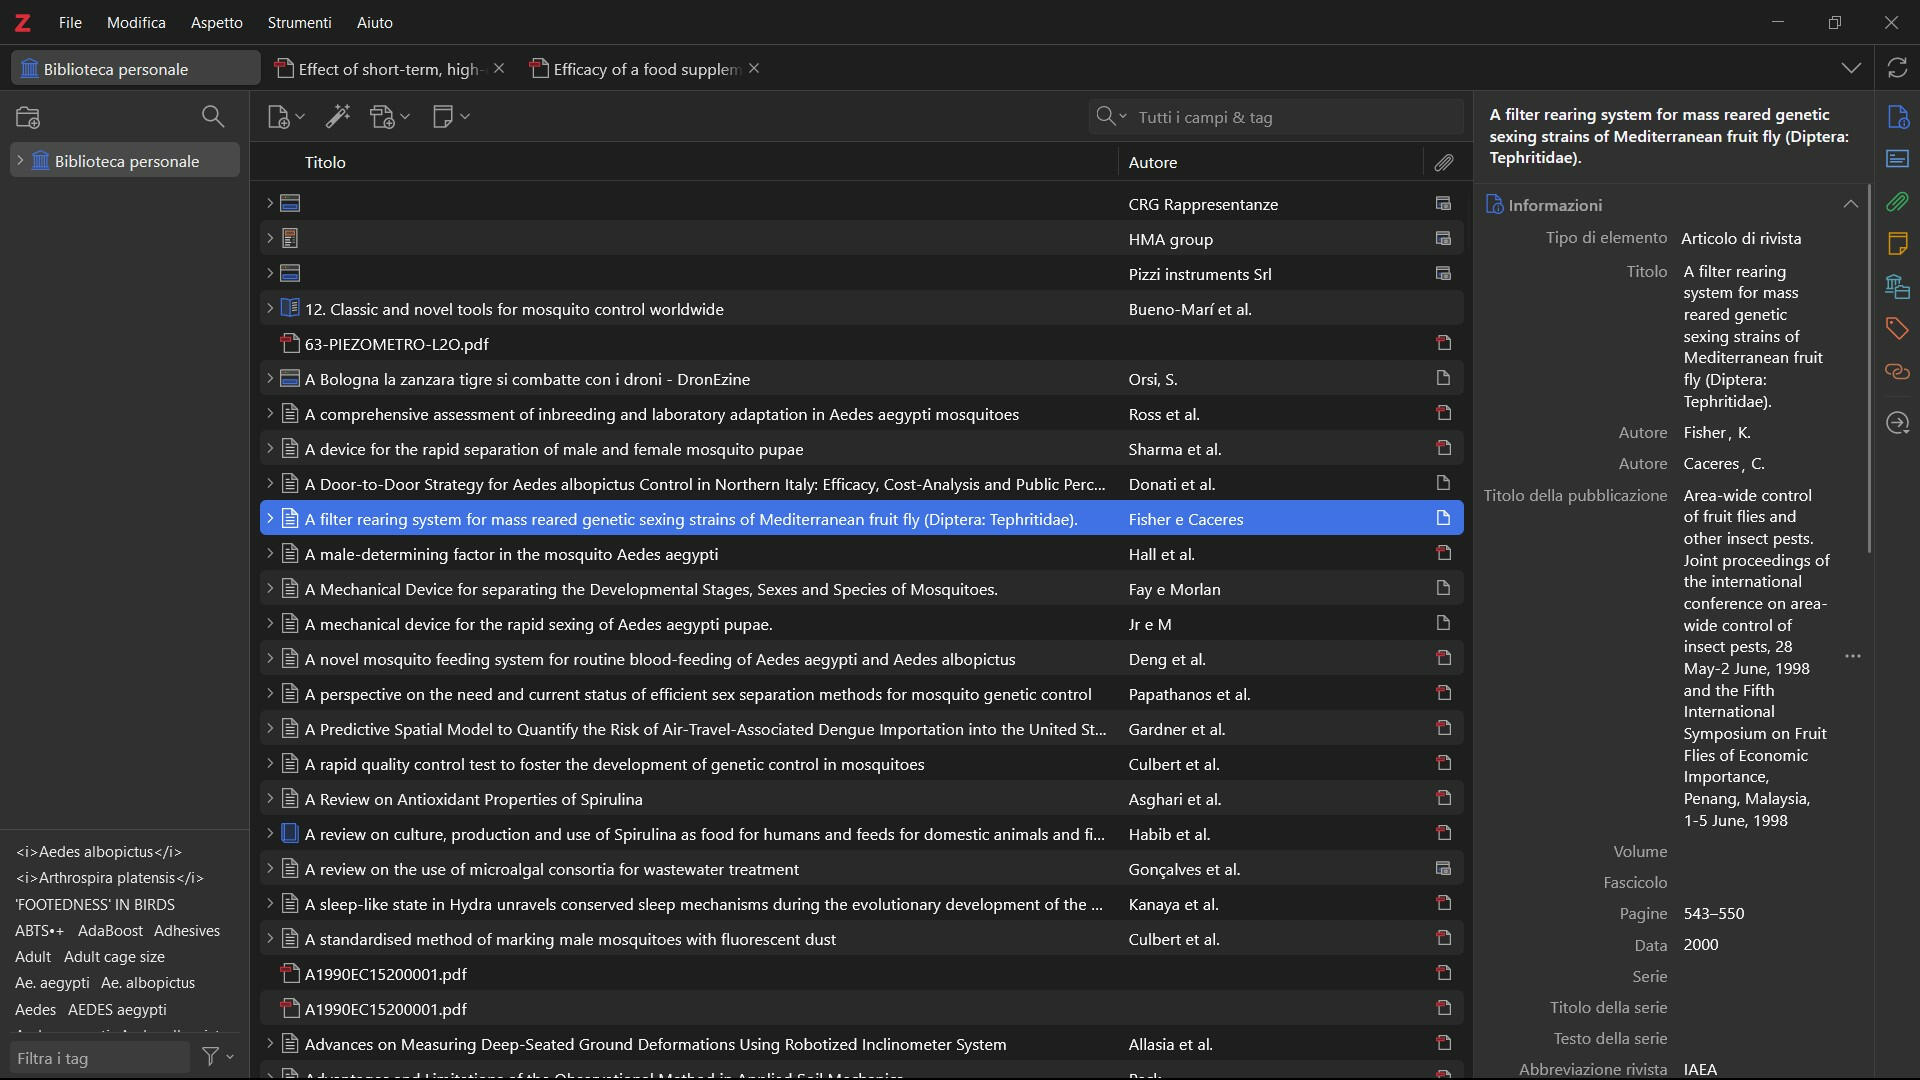Click the add item by identifier wand
Screen dimensions: 1920x1080
[337, 117]
